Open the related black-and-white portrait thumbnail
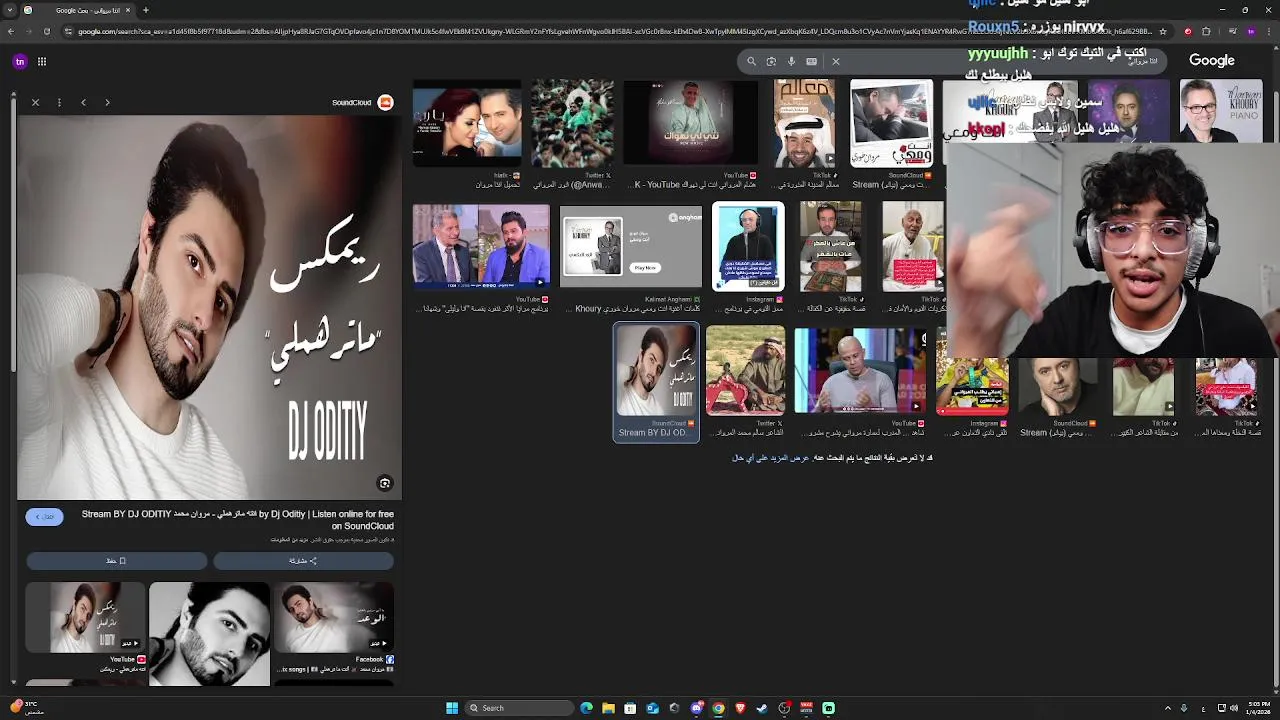The width and height of the screenshot is (1280, 720). (209, 633)
